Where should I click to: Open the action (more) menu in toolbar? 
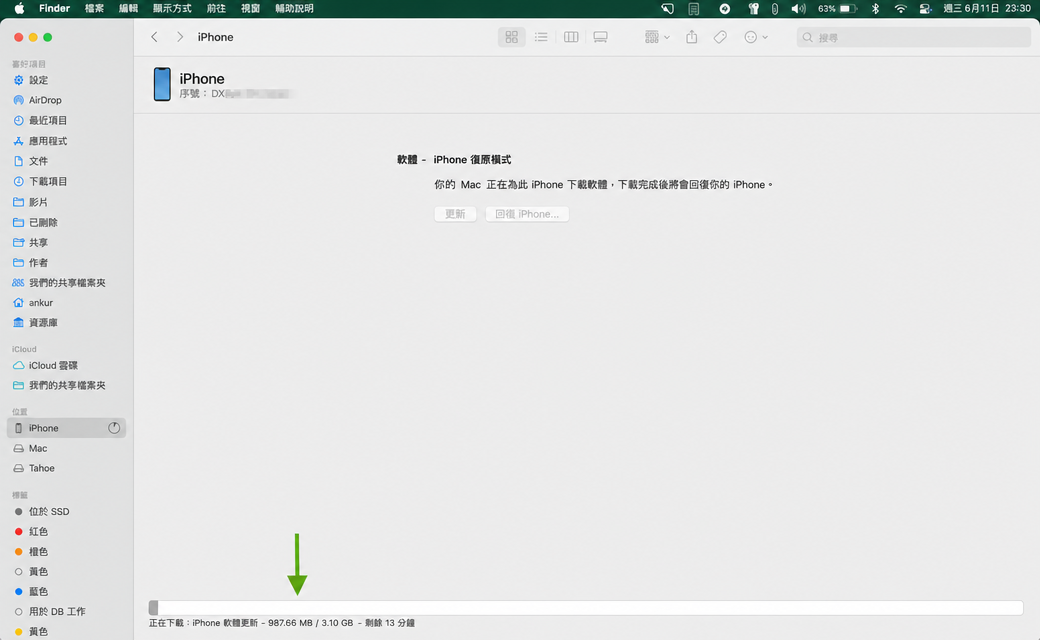click(755, 37)
